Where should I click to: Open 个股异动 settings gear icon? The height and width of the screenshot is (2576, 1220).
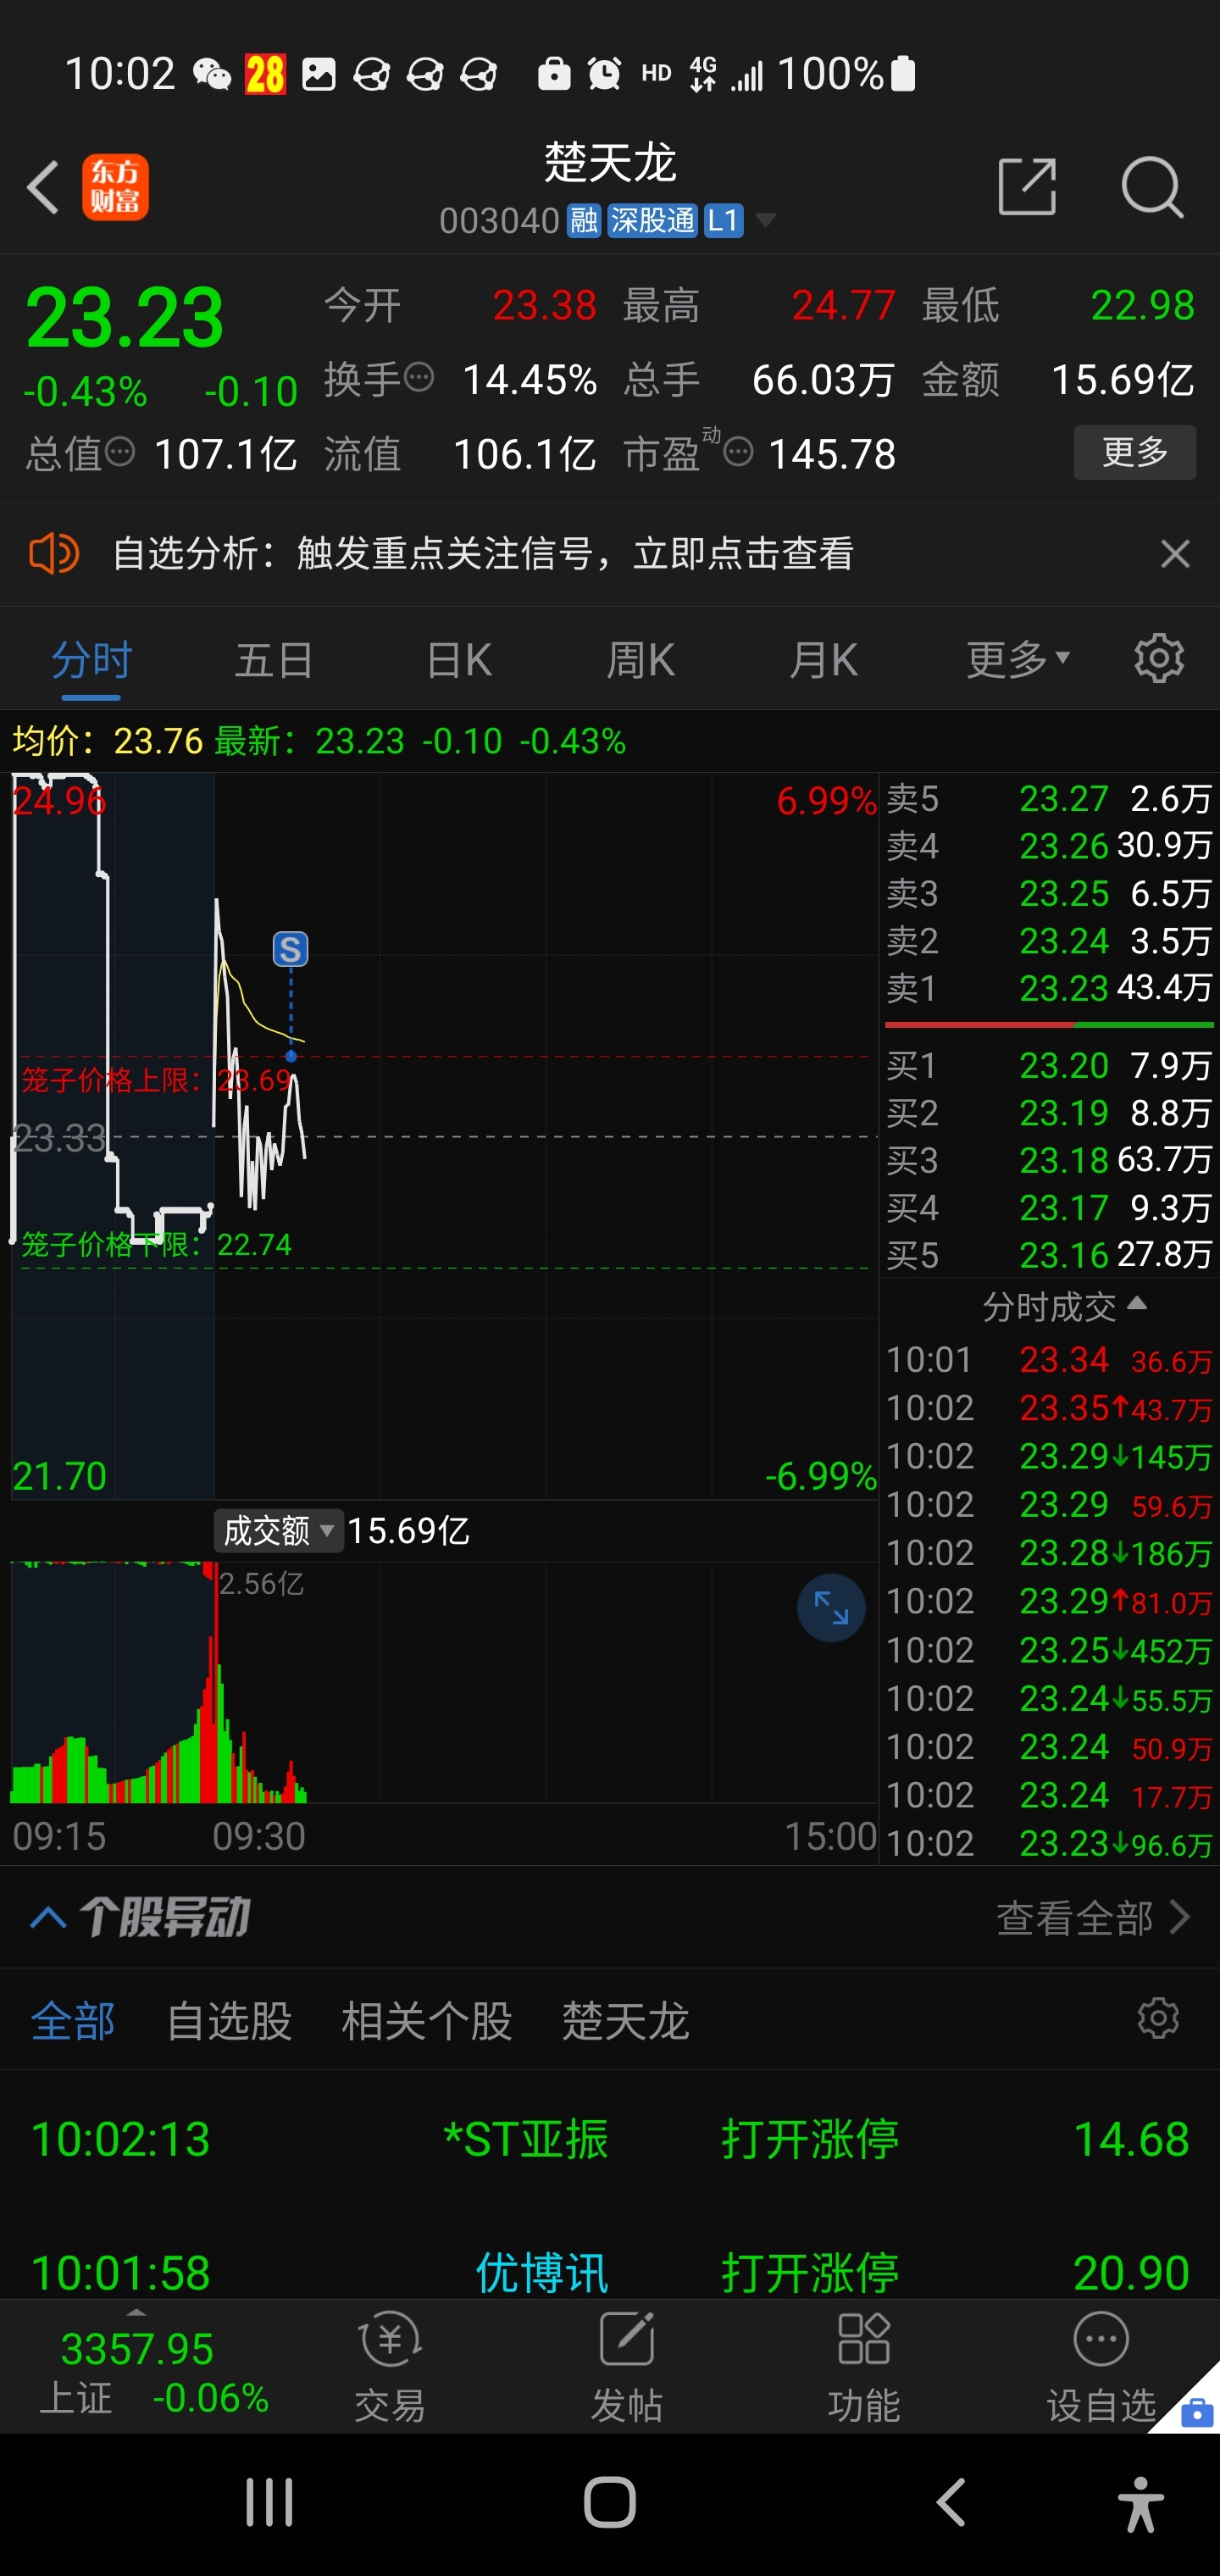pos(1158,2019)
